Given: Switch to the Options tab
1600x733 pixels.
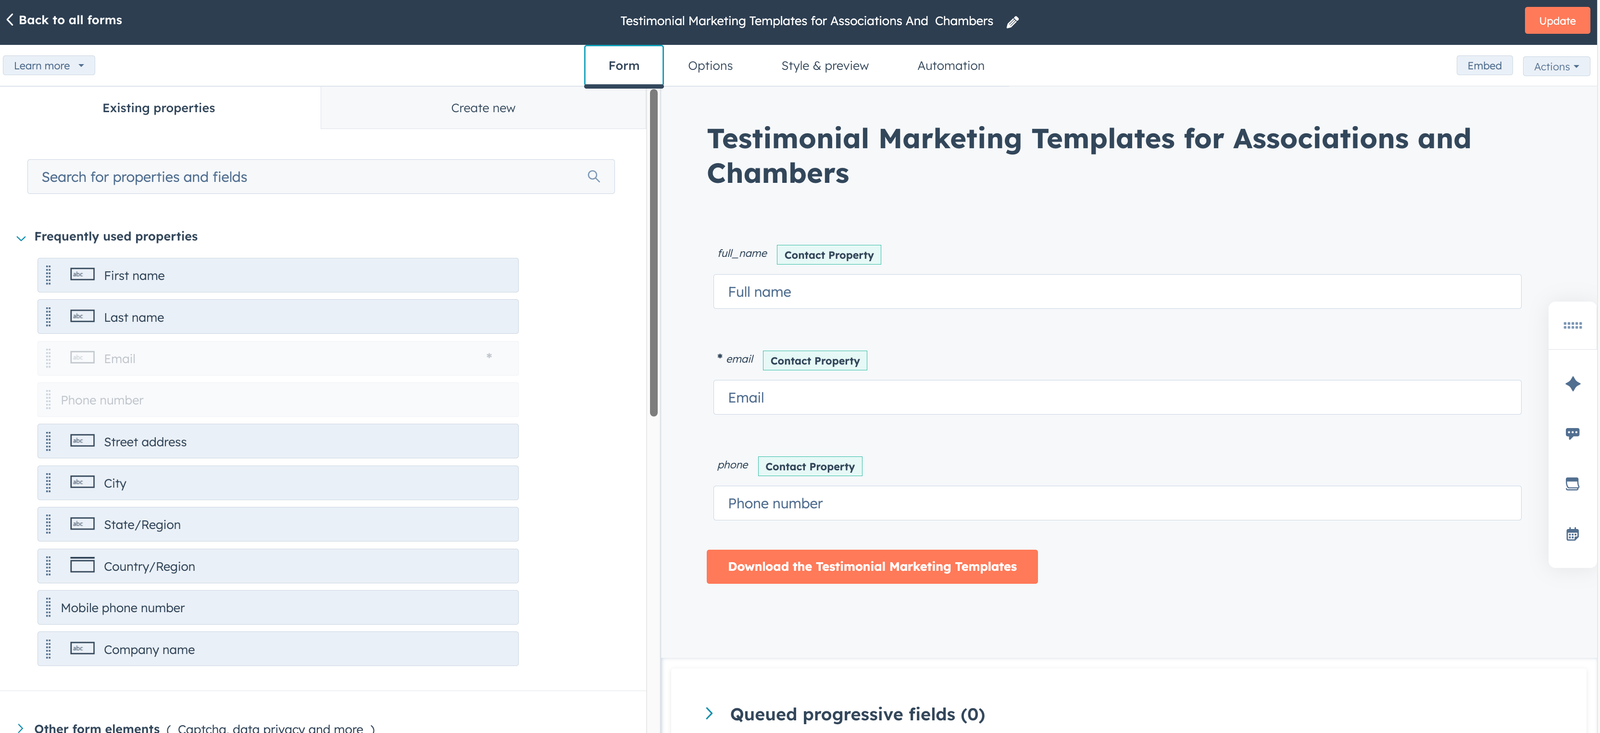Looking at the screenshot, I should coord(710,66).
